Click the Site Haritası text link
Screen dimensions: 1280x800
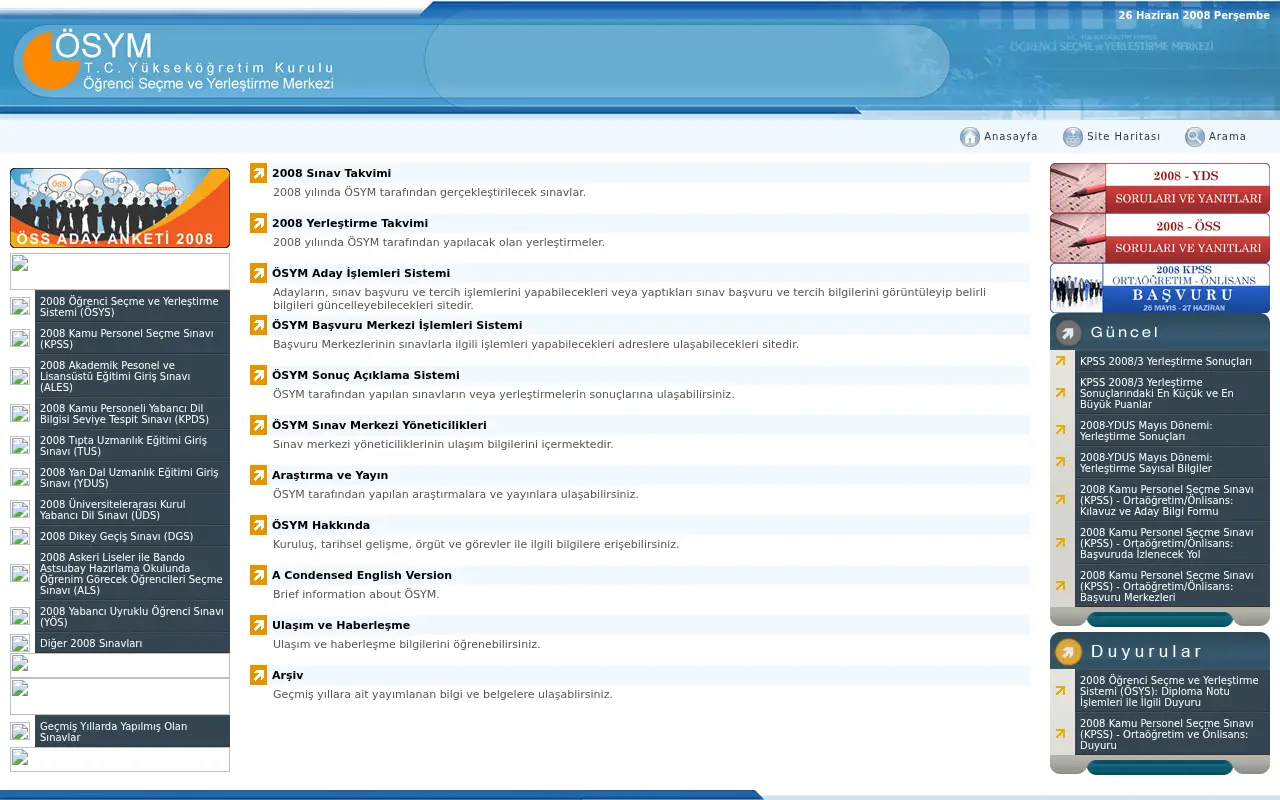(x=1124, y=137)
